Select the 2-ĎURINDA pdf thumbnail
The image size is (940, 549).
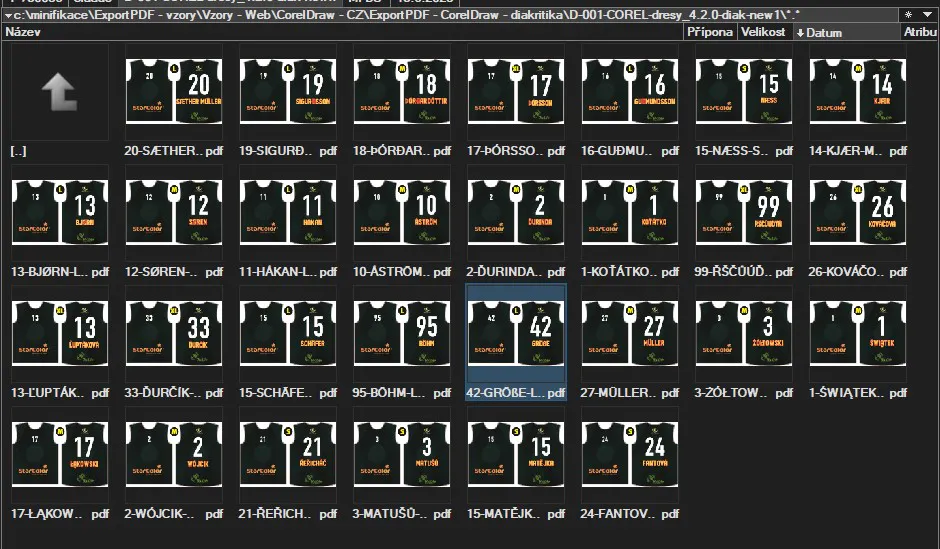click(516, 213)
